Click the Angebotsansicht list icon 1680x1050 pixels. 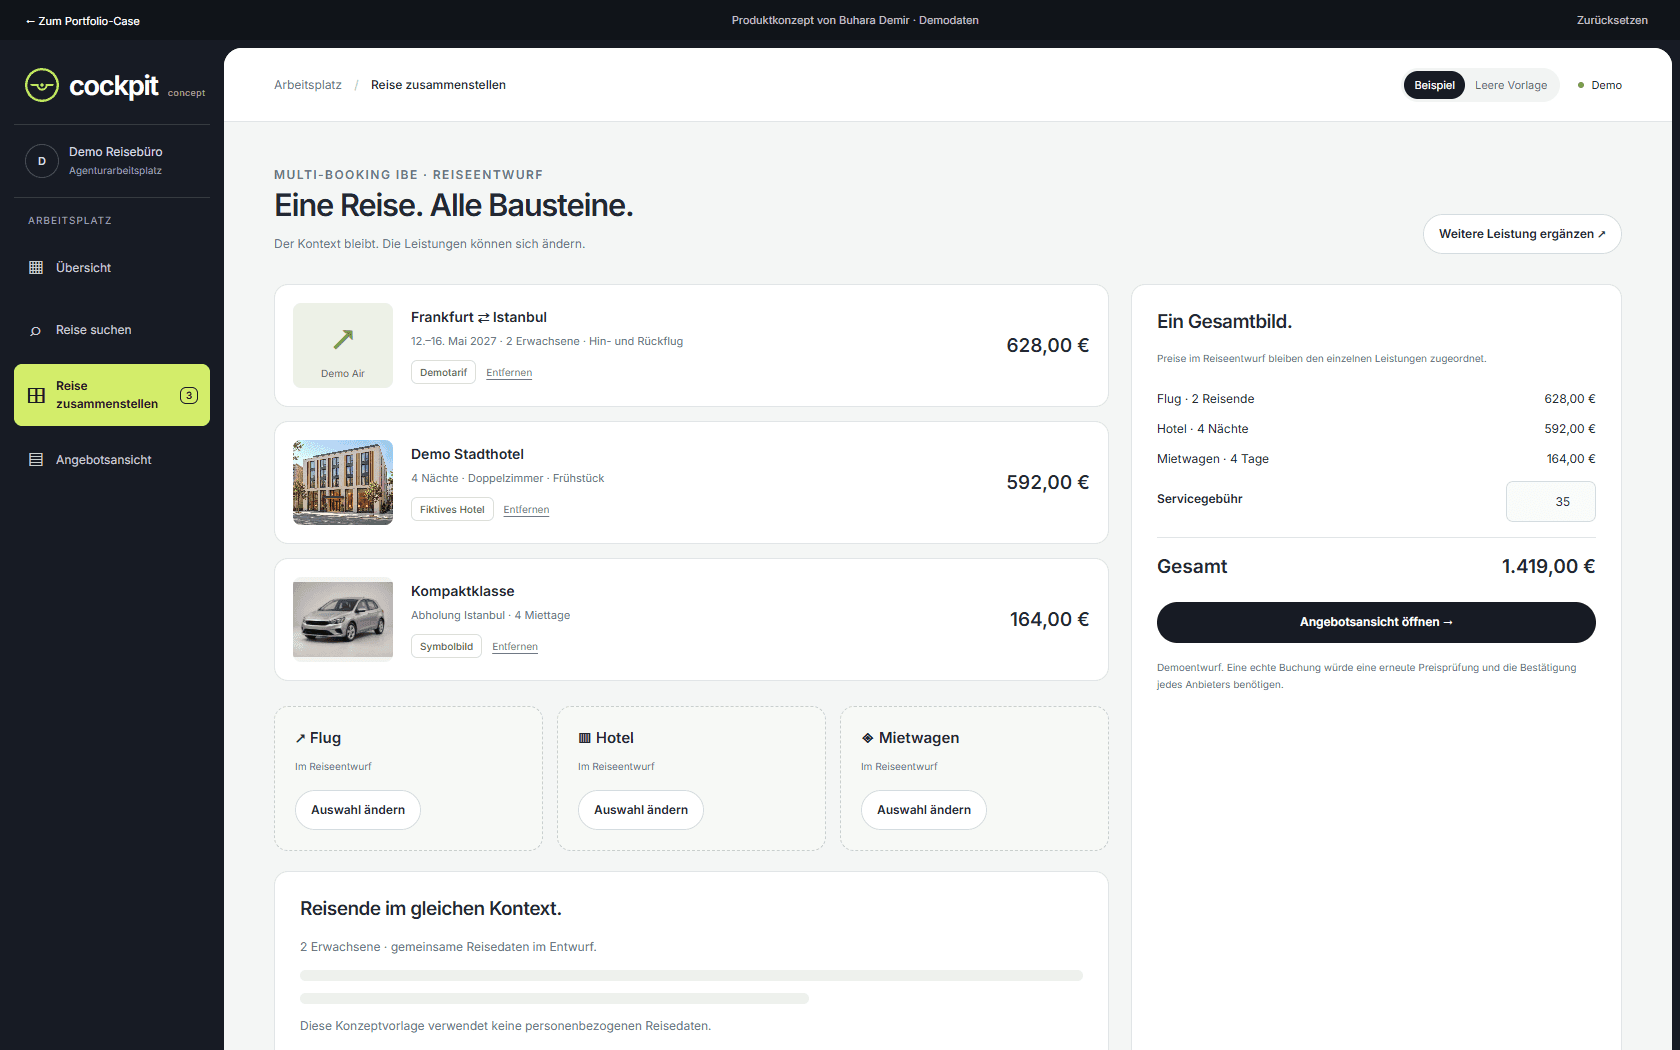36,460
